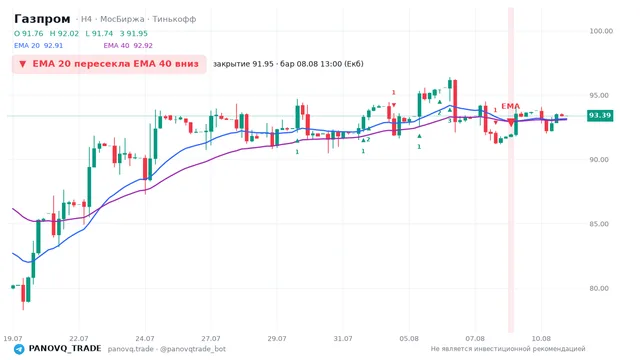
Task: Click the open value O 91.76
Action: [x=29, y=33]
